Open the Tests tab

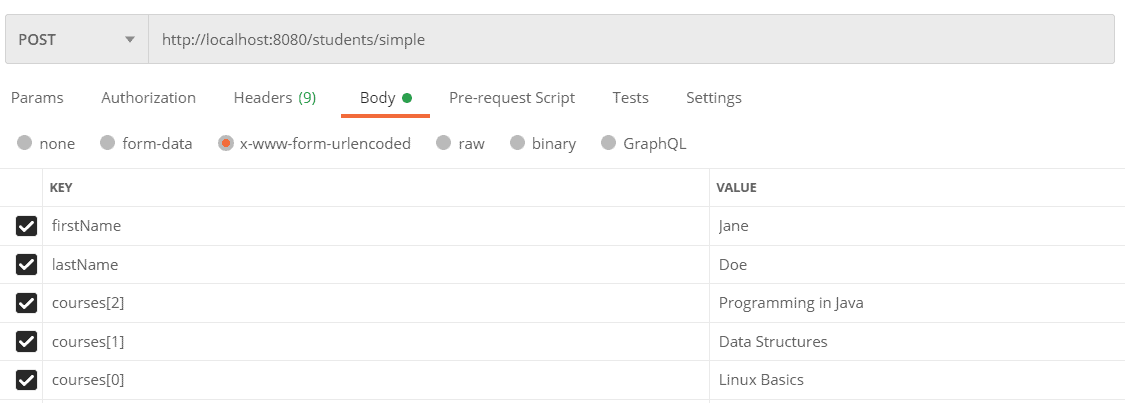pyautogui.click(x=630, y=98)
